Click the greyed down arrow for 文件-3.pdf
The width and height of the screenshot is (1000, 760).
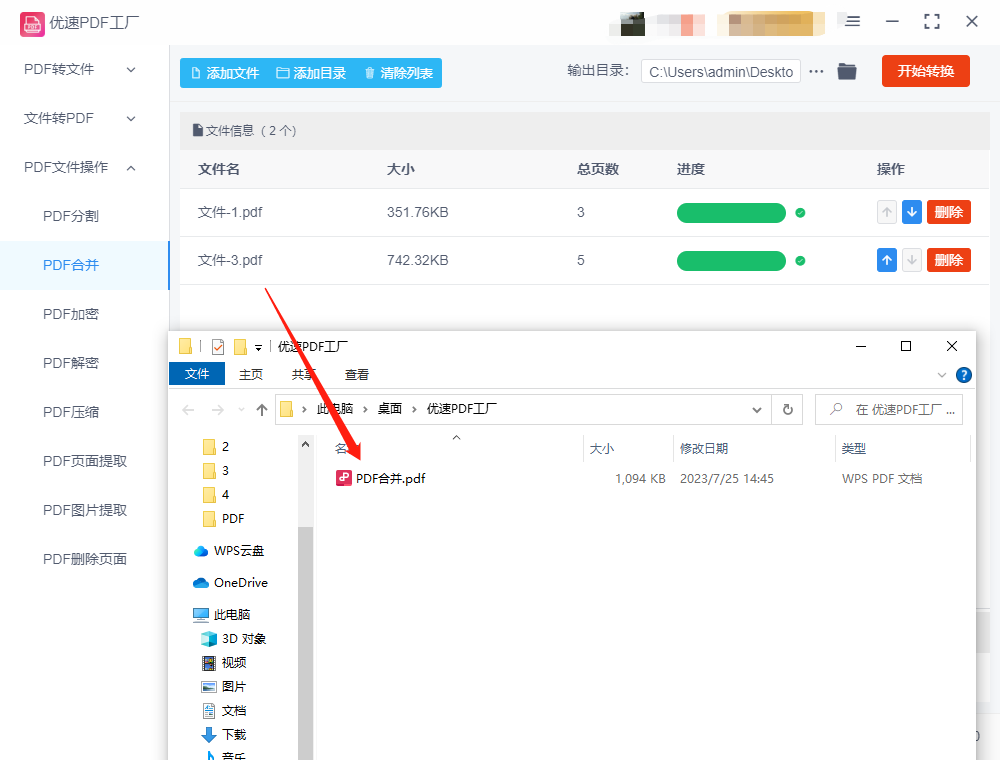[x=912, y=260]
